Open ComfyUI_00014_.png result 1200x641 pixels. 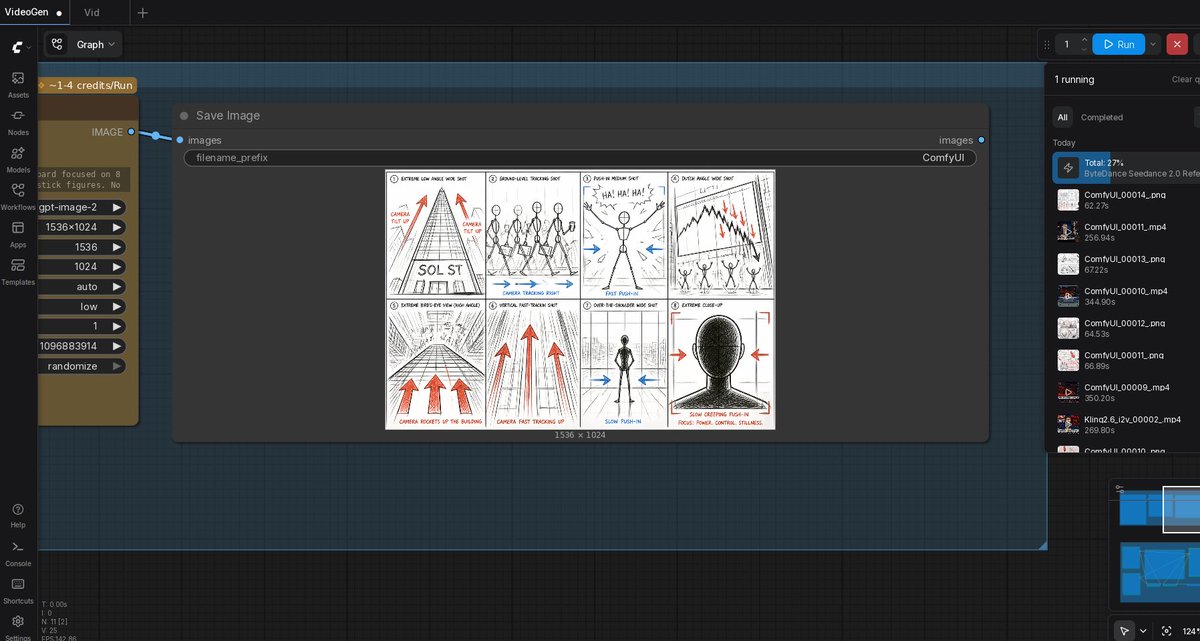coord(1127,200)
